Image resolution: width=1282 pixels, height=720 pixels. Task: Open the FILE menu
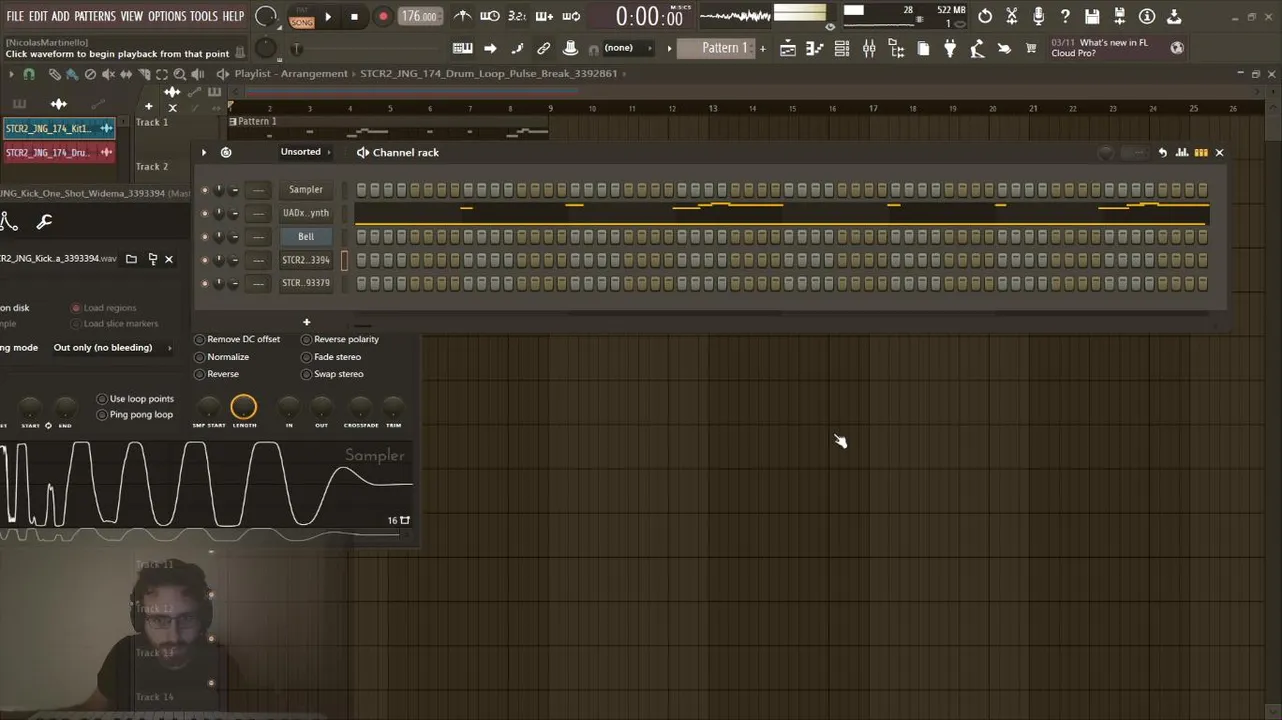point(15,16)
